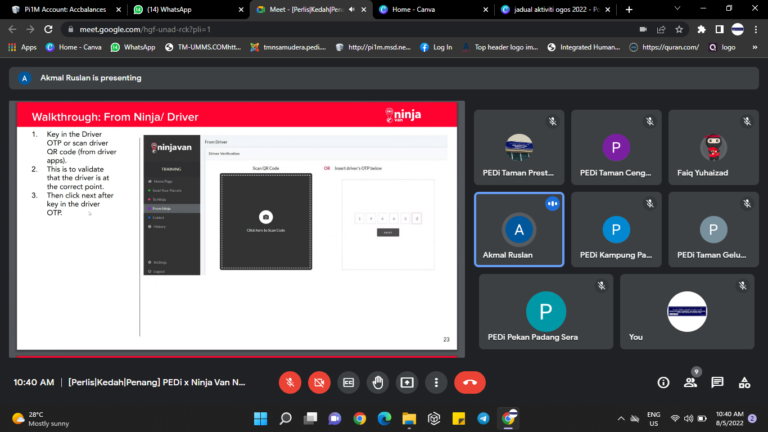Open taskbar Search magnifier
The image size is (768, 432).
(x=286, y=418)
